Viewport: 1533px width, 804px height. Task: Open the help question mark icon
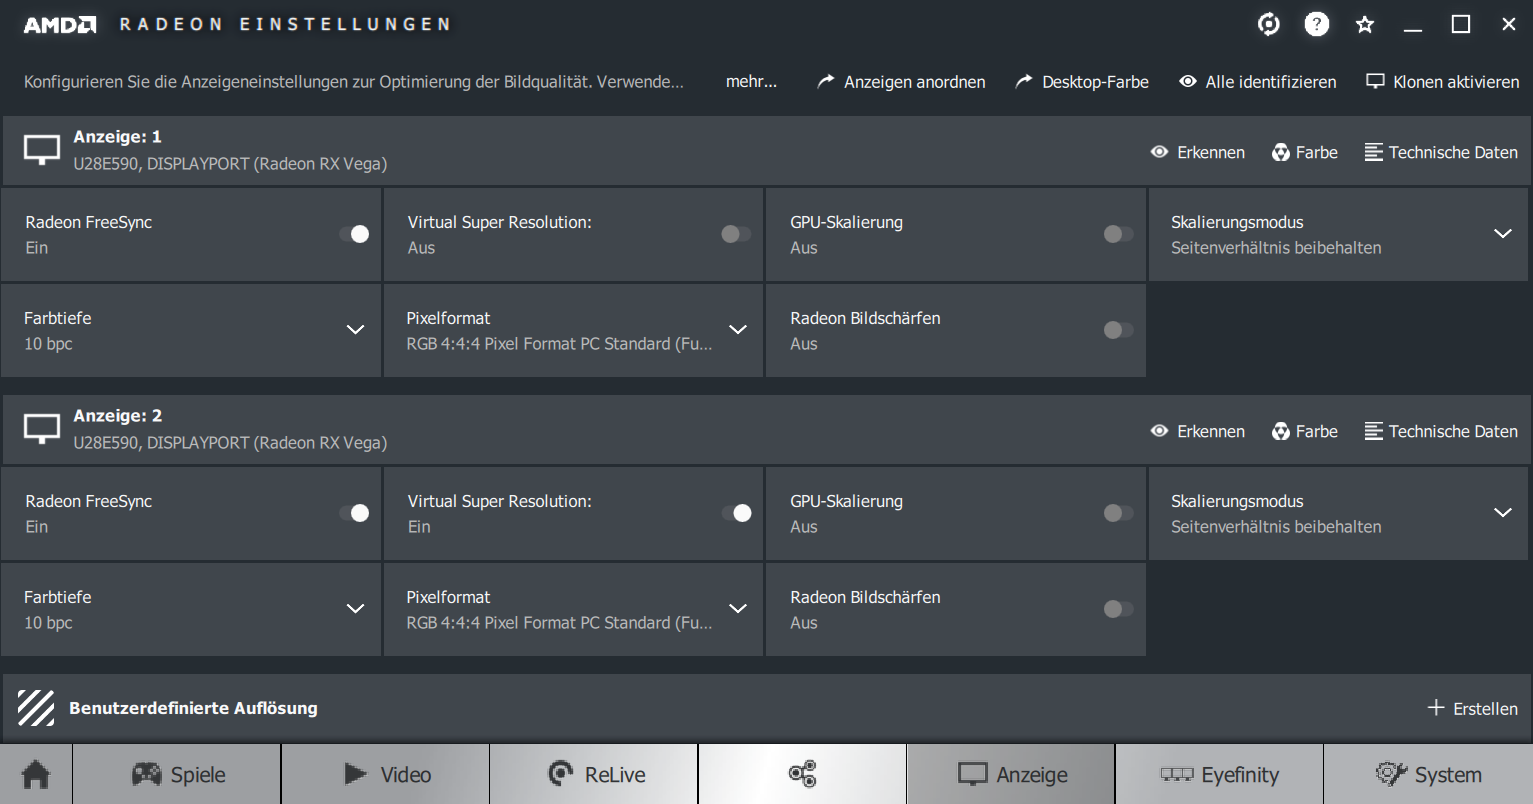click(1317, 24)
